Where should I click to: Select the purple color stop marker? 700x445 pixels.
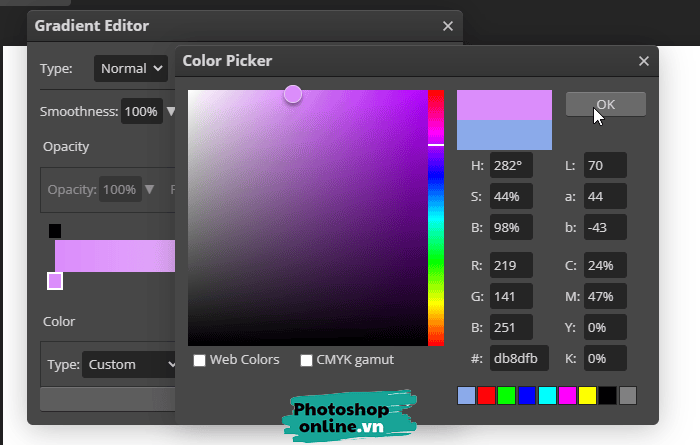click(x=55, y=281)
